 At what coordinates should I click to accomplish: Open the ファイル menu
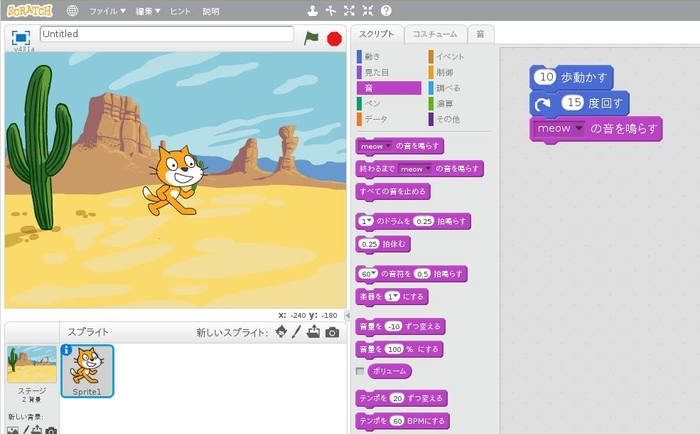(107, 11)
